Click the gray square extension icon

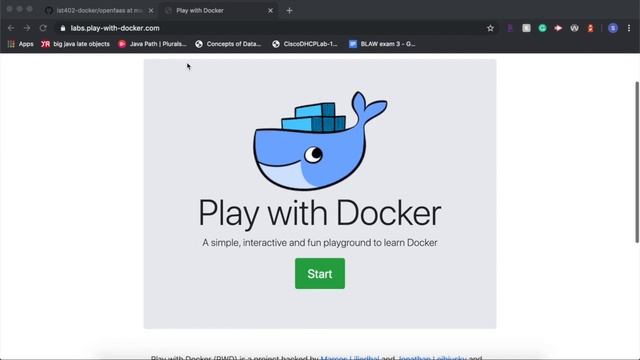(x=527, y=28)
